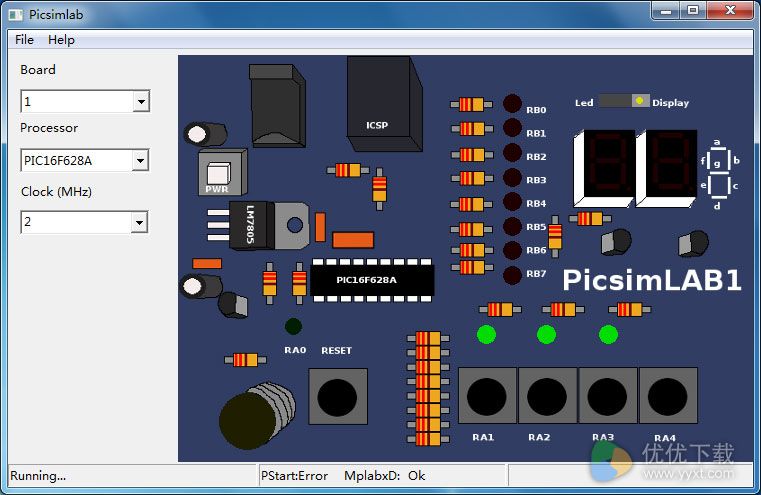
Task: Click the PIC16F628A chip on board
Action: (x=372, y=280)
